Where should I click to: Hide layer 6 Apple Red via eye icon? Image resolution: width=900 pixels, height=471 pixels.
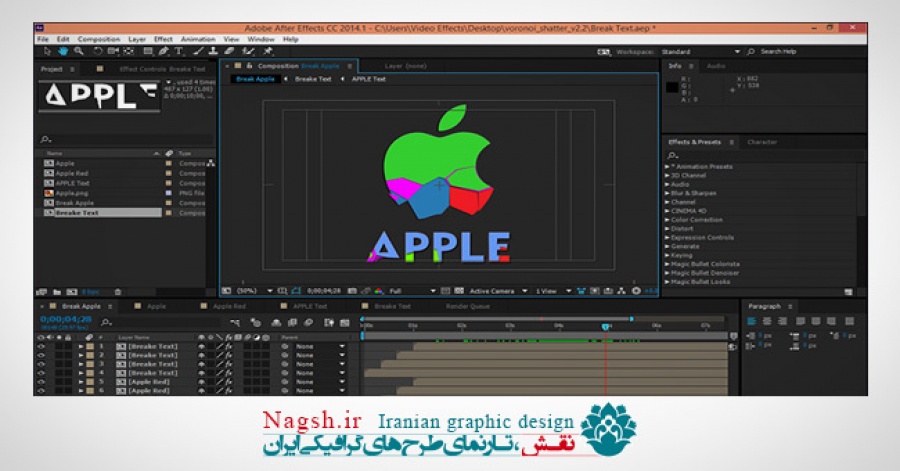[41, 391]
